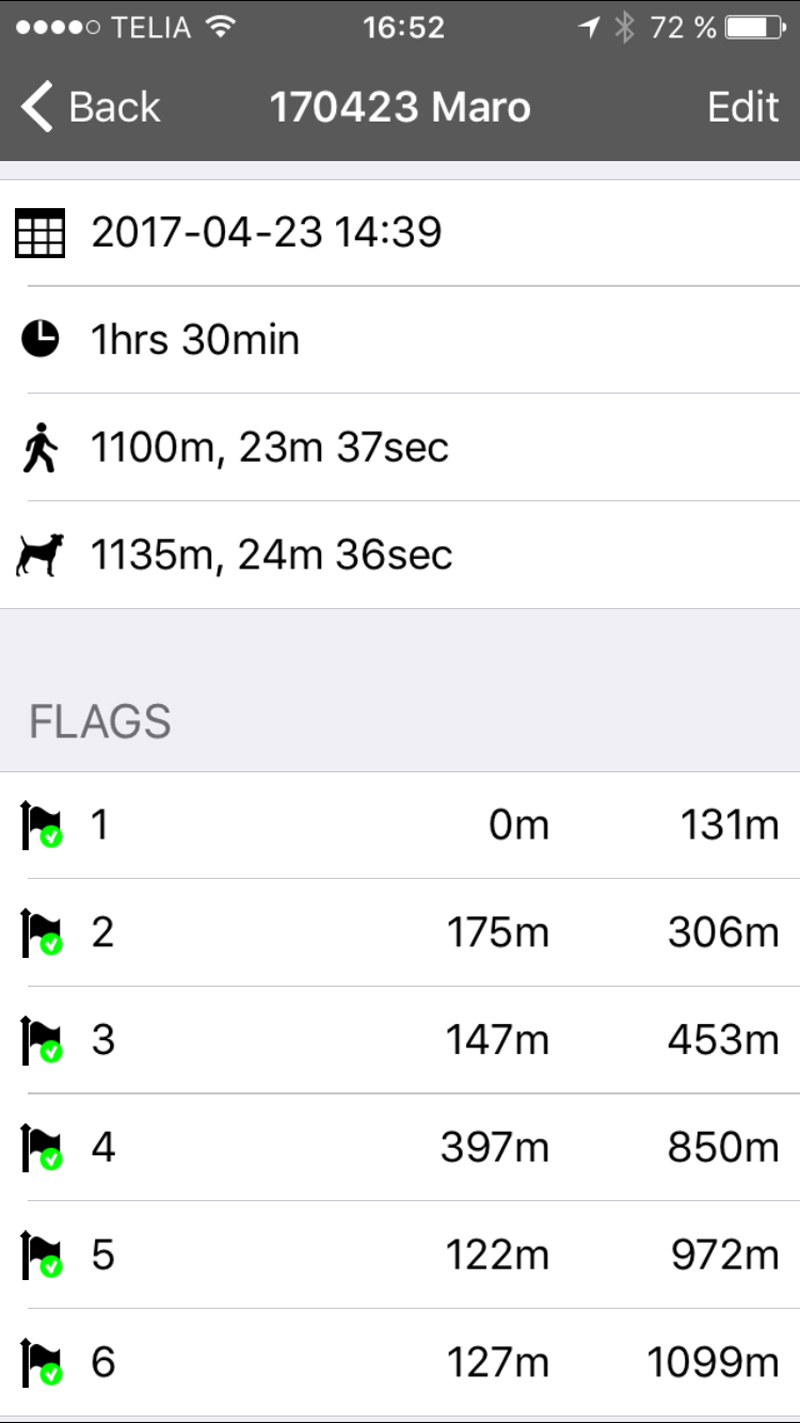The image size is (800, 1423).
Task: Tap the 397m distance of flag 4
Action: coord(494,1148)
